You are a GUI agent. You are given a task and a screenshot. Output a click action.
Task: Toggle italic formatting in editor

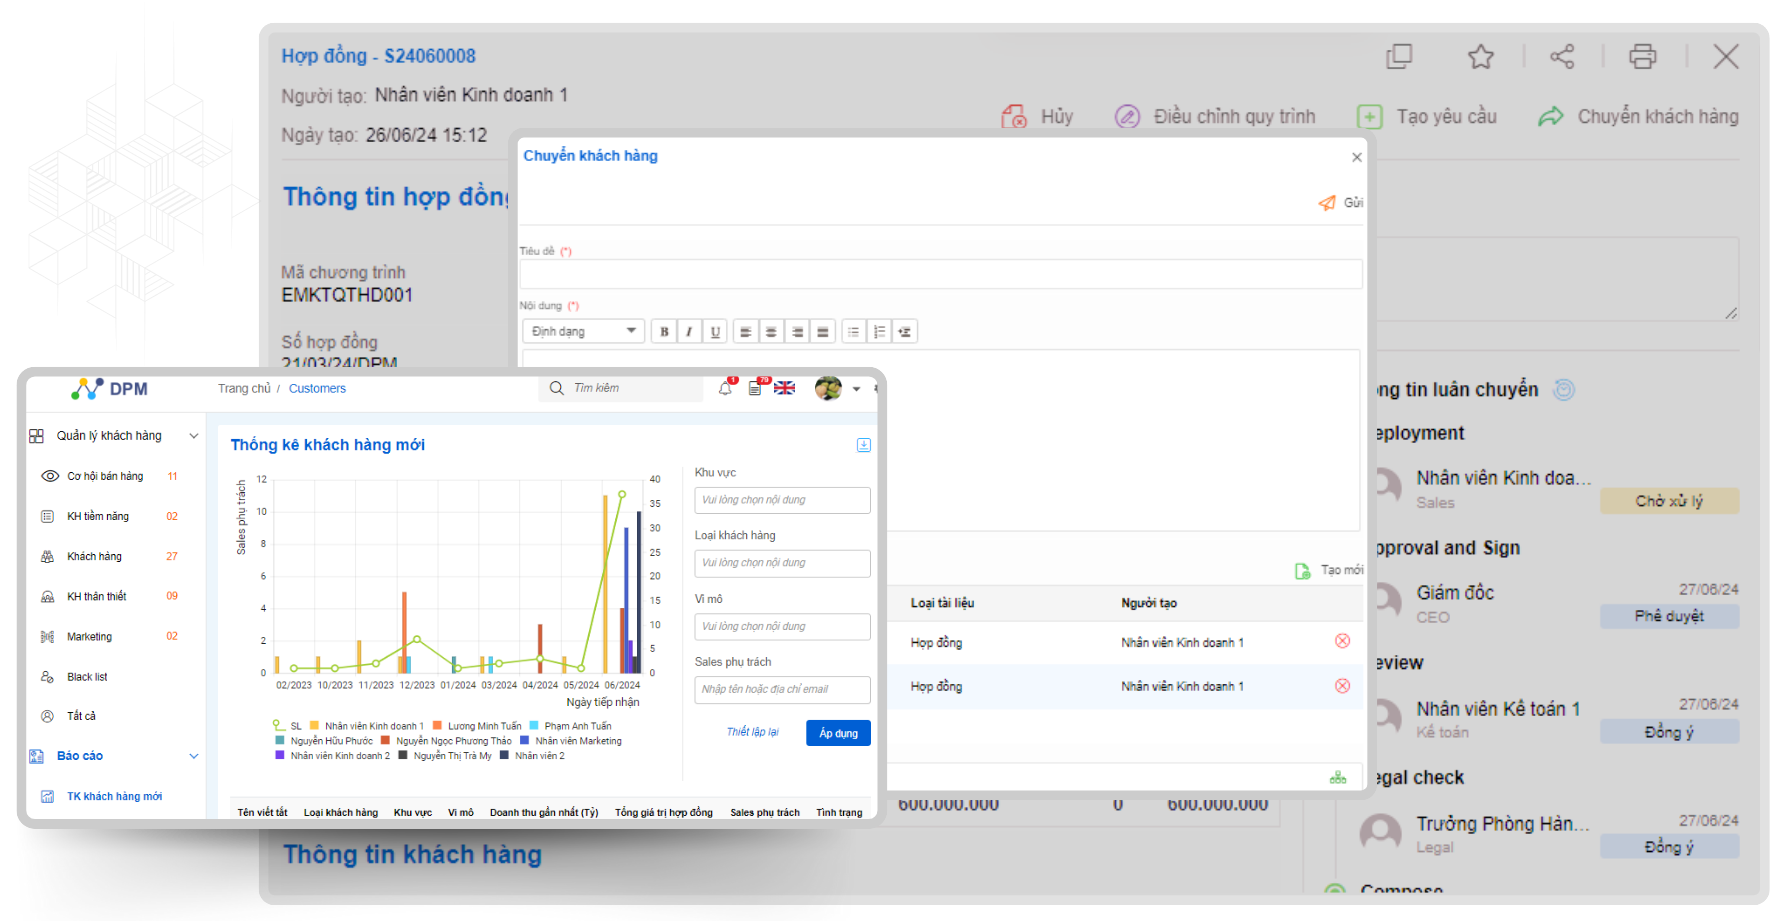[689, 332]
